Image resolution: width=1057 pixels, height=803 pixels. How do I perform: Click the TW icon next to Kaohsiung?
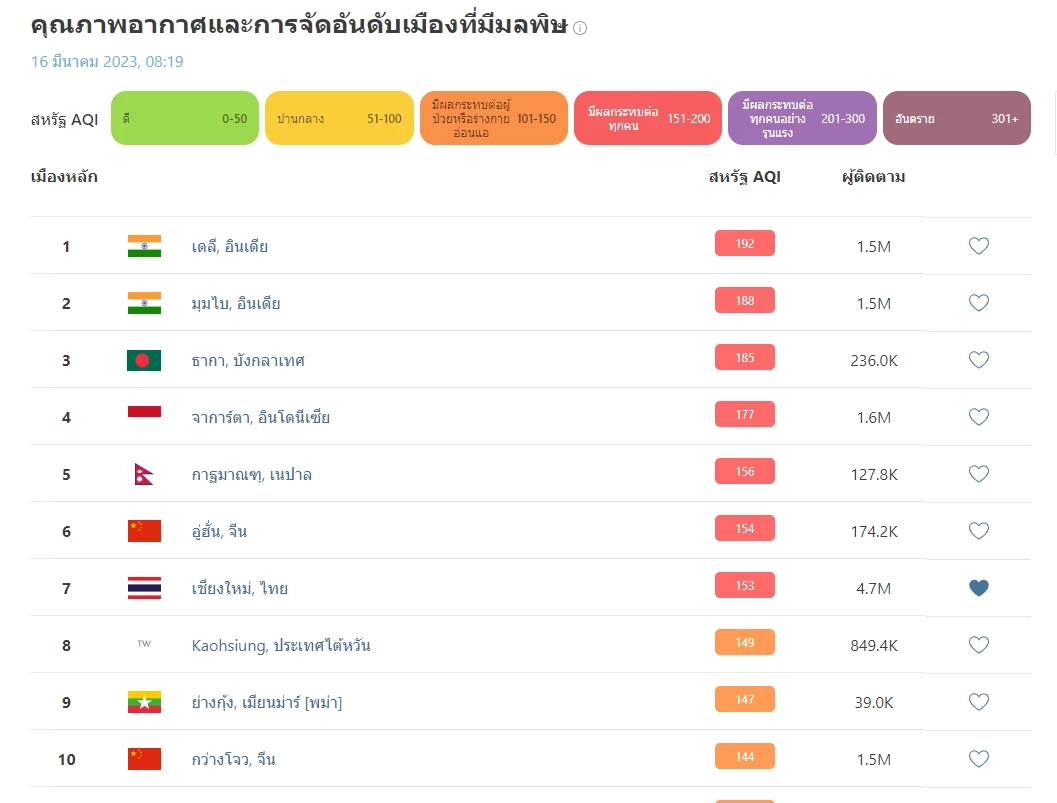pyautogui.click(x=143, y=644)
